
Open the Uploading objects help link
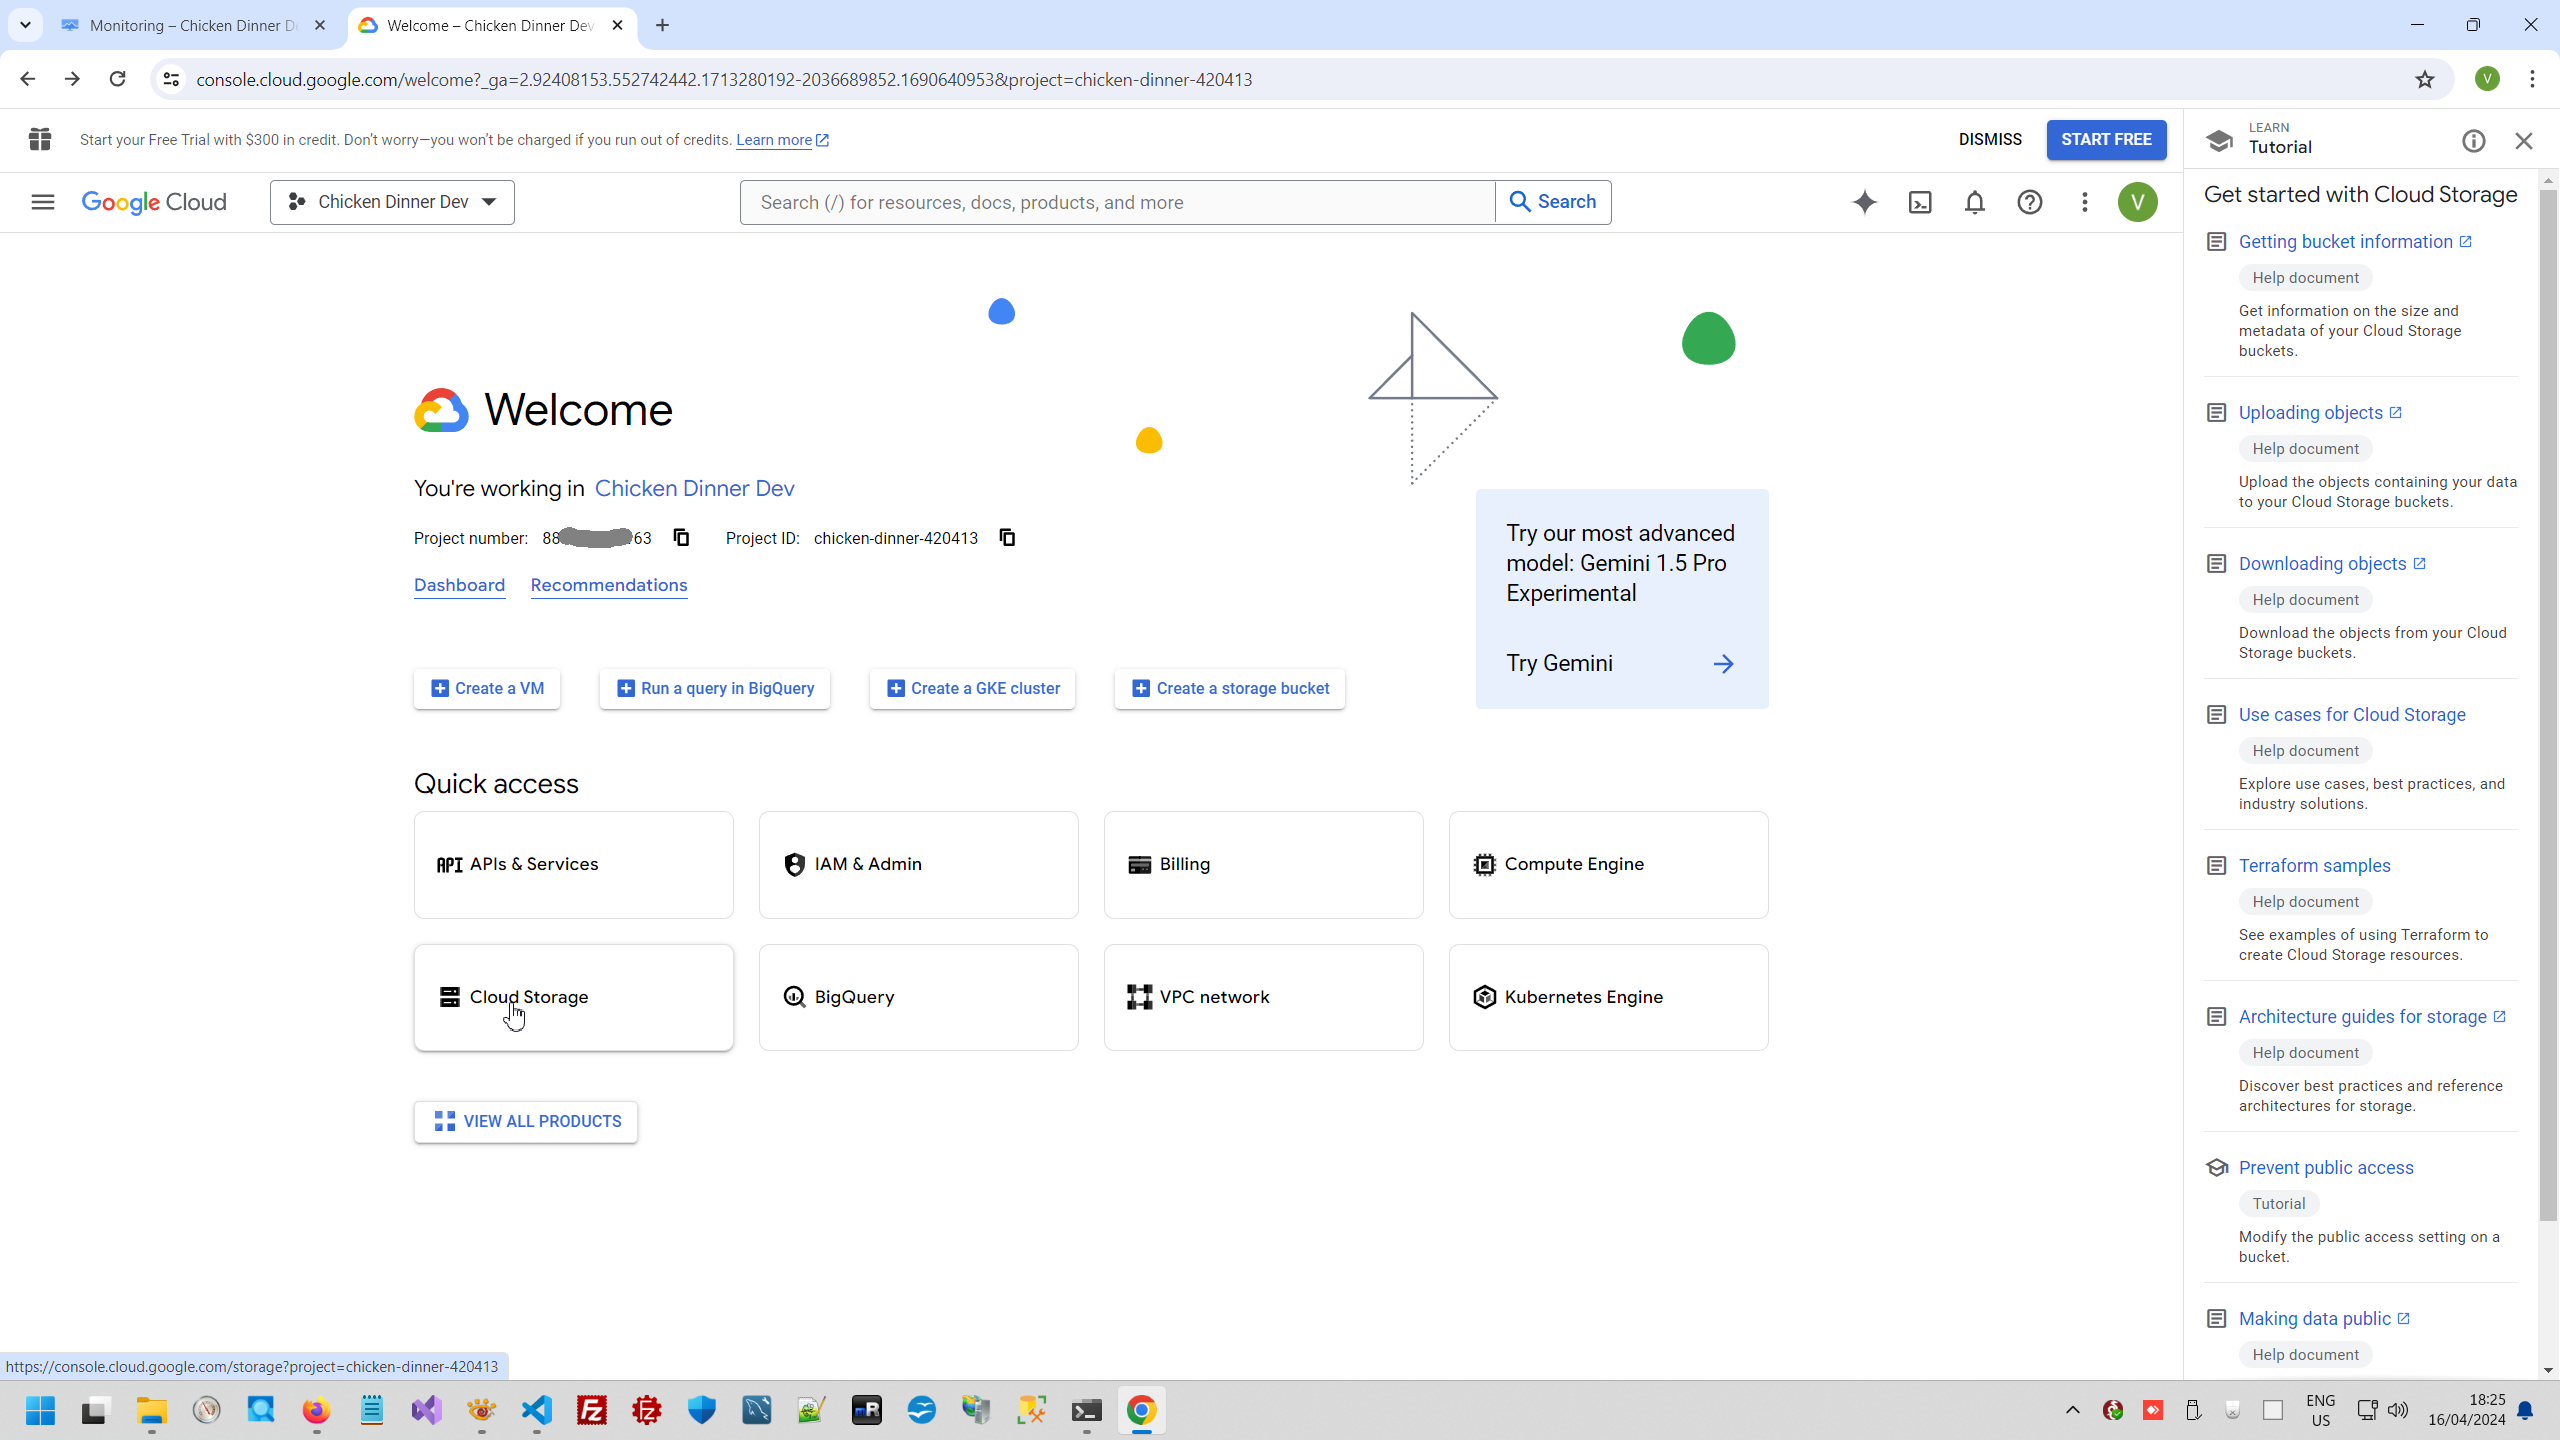(x=2310, y=413)
